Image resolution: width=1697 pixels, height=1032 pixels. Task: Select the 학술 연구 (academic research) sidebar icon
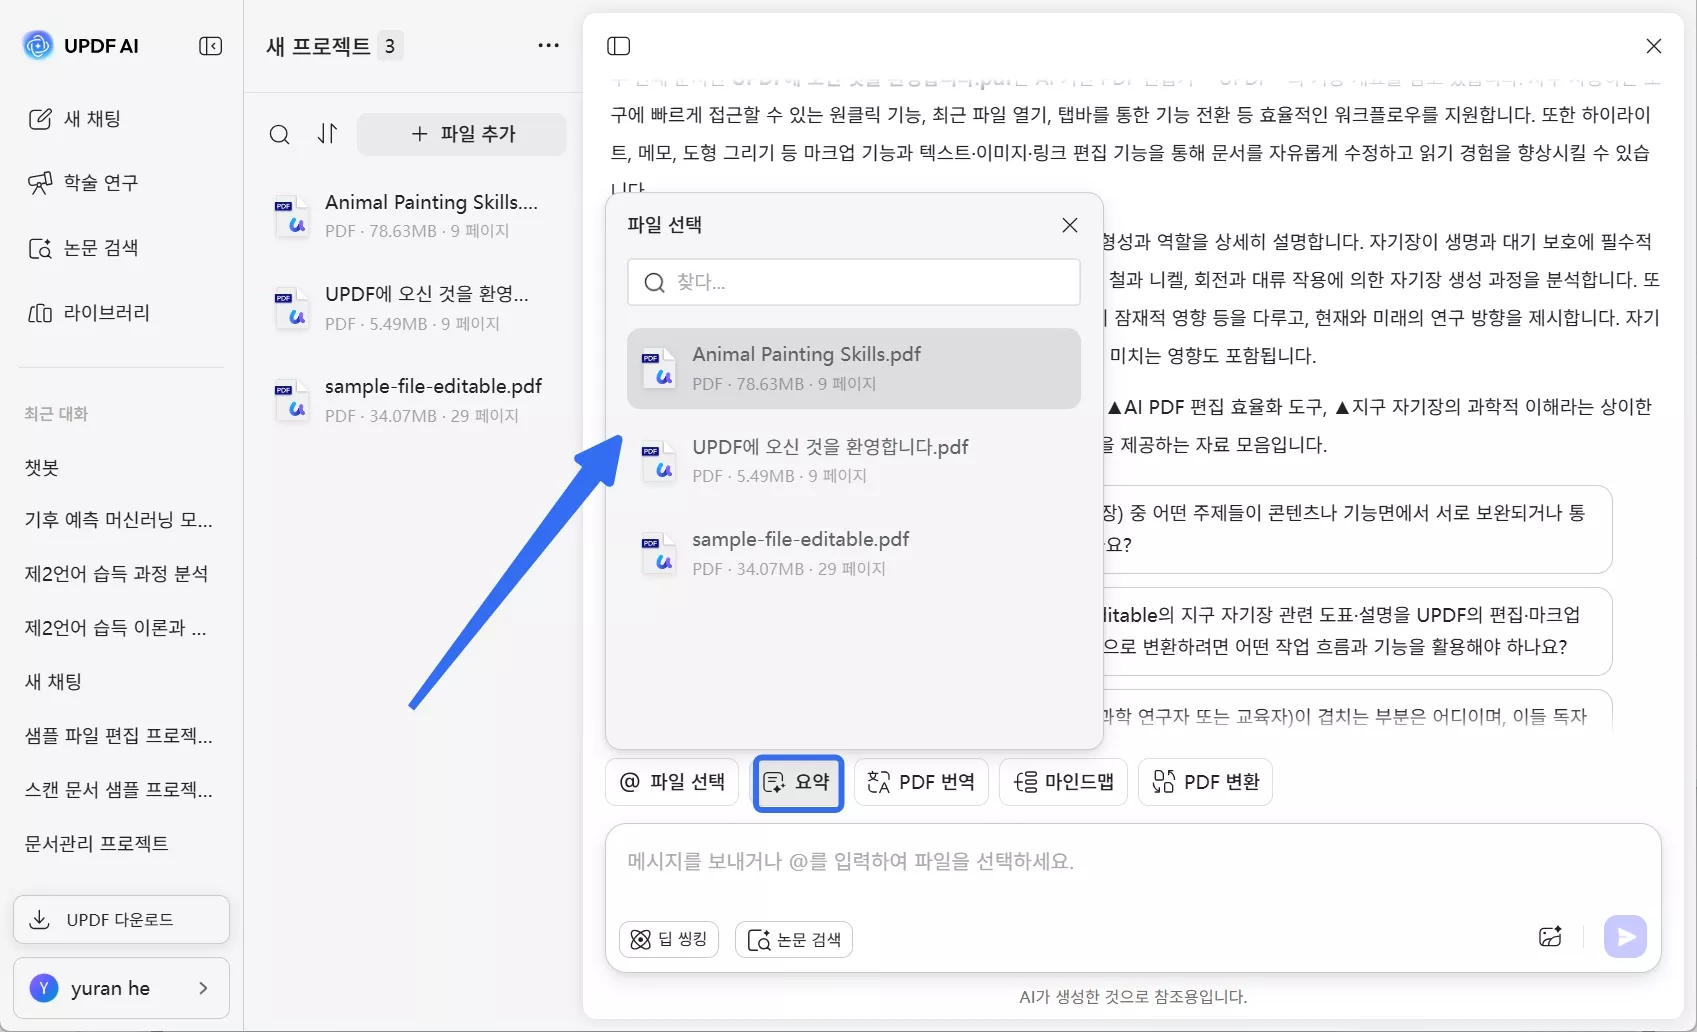coord(100,182)
